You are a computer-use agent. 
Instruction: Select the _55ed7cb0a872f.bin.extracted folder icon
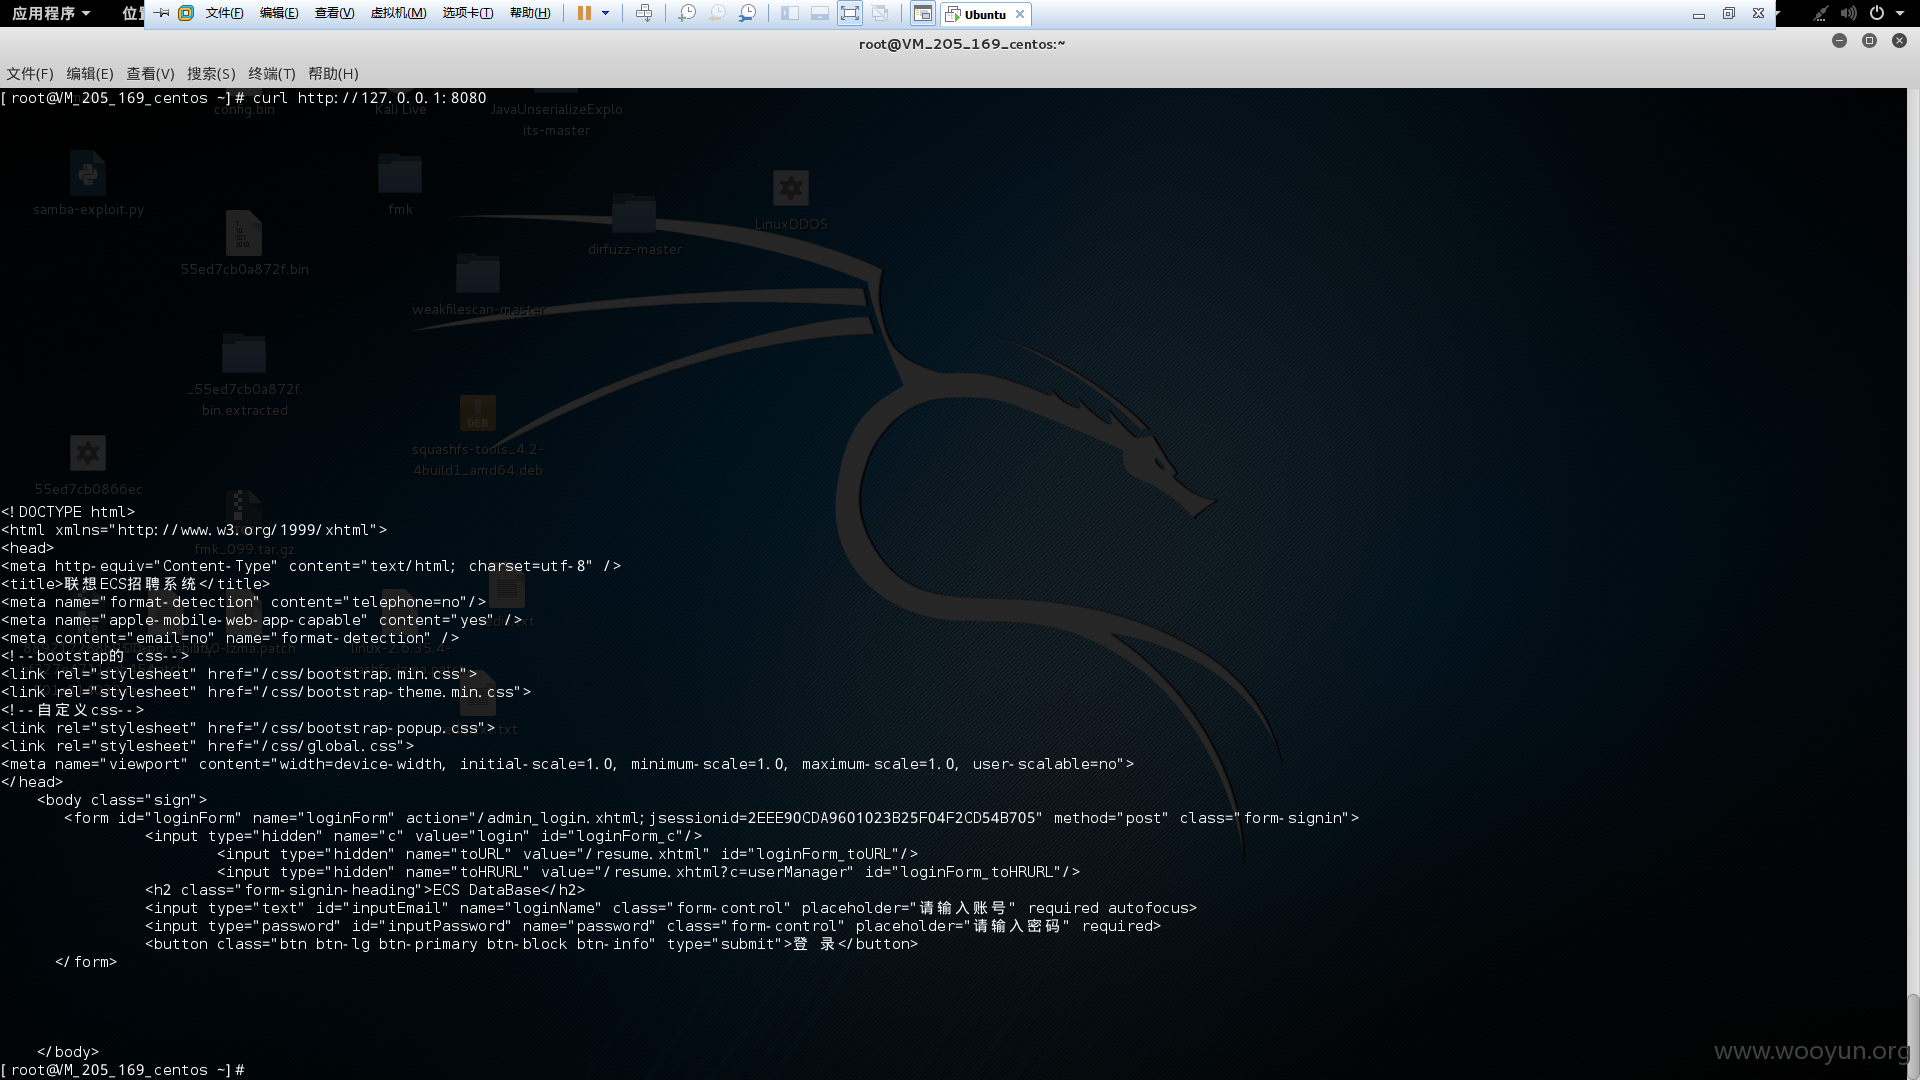tap(243, 353)
